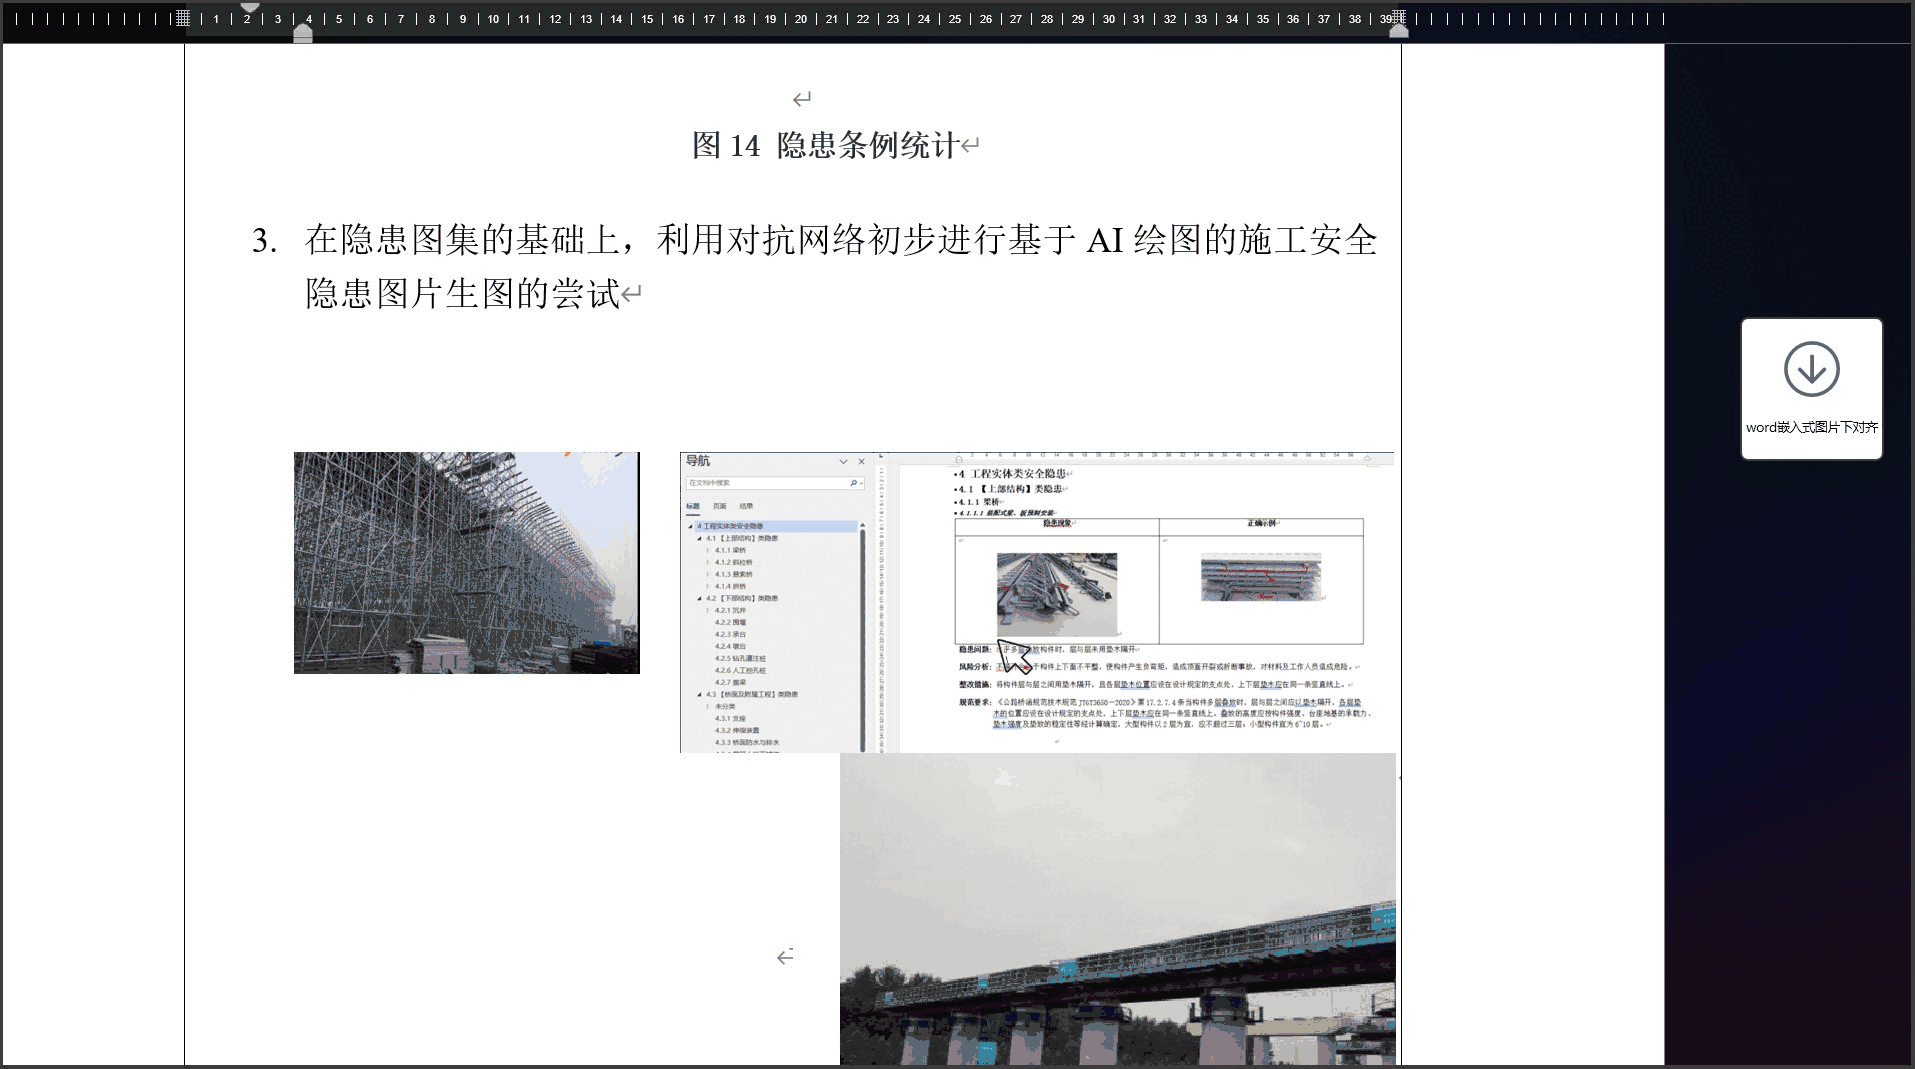
Task: Click the magnifier search icon in 导航 pane
Action: [854, 483]
